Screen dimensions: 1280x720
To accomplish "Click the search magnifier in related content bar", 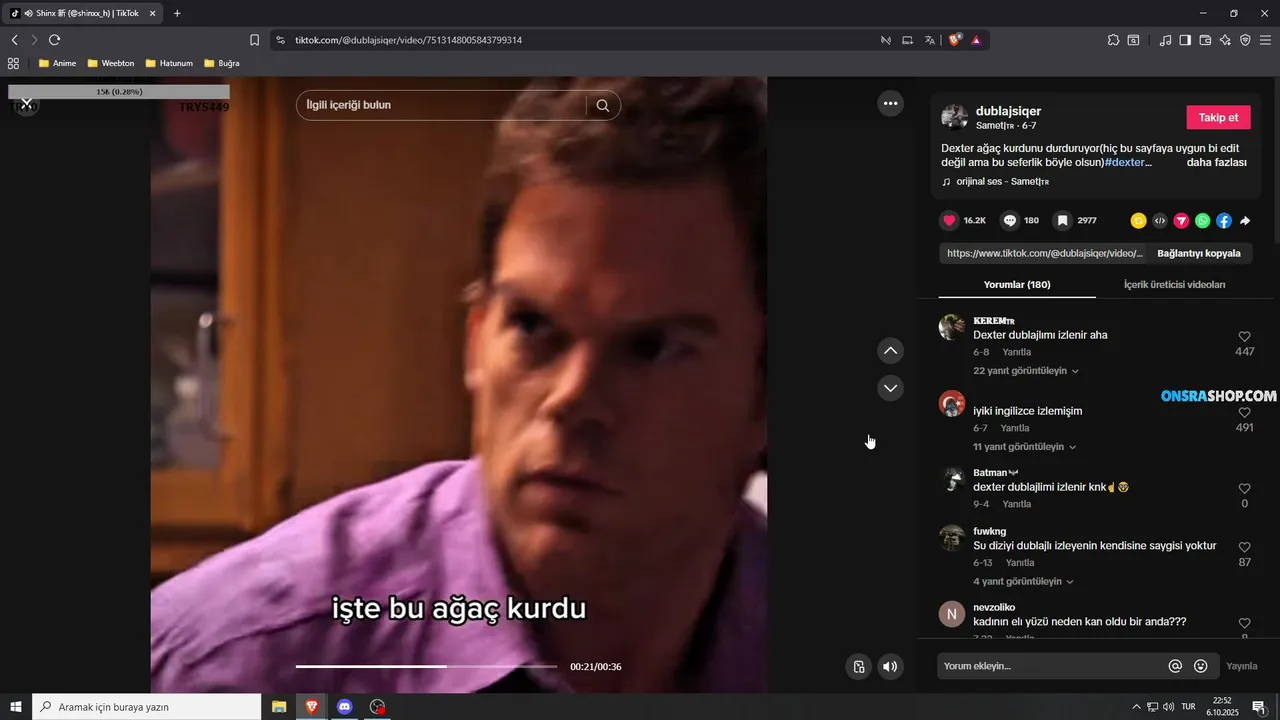I will (x=603, y=105).
